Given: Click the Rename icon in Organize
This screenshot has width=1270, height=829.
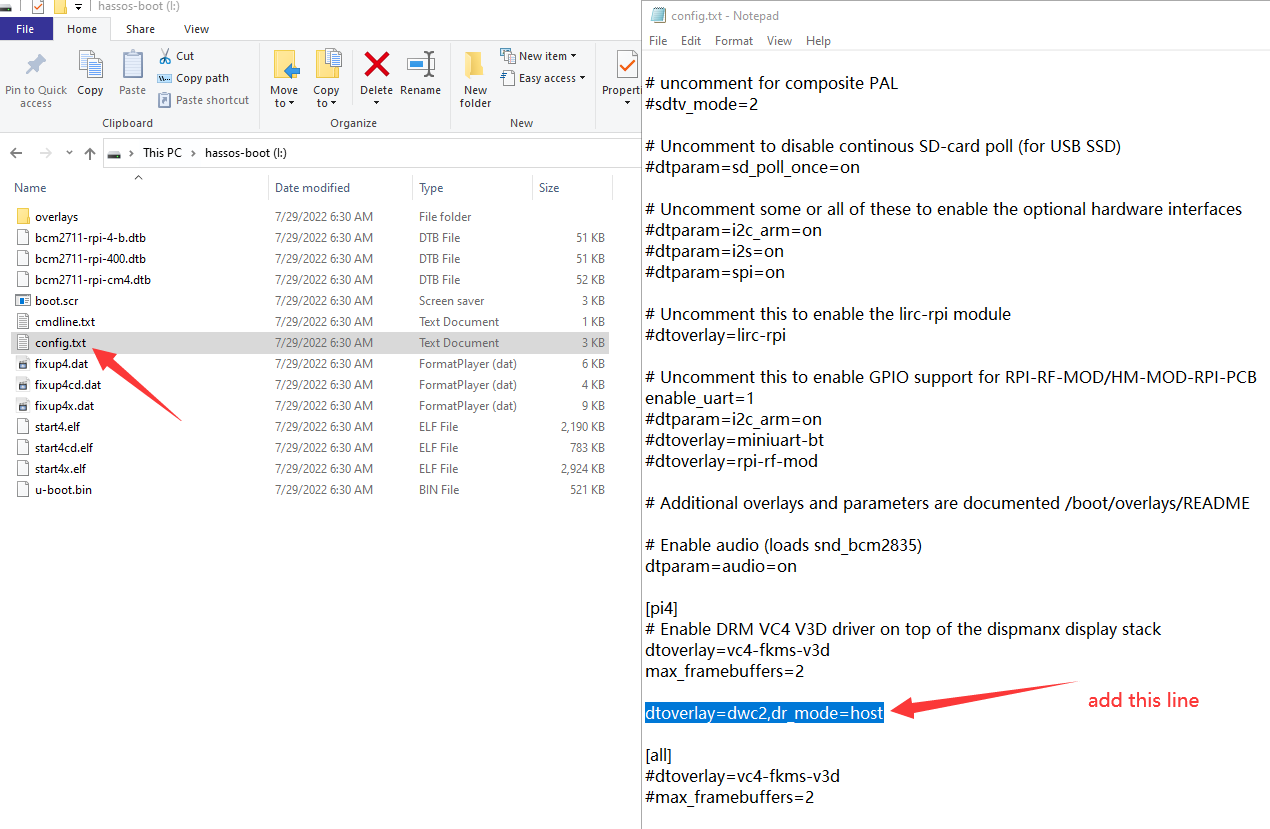Looking at the screenshot, I should (x=420, y=65).
